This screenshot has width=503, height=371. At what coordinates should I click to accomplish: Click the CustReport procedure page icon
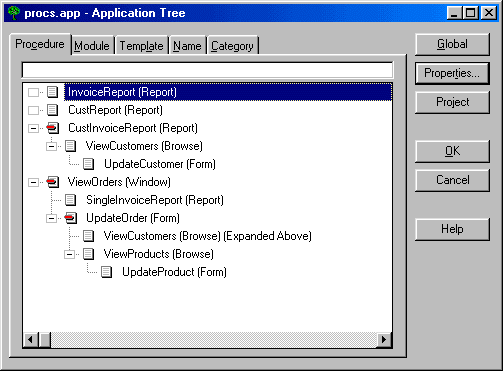(52, 110)
